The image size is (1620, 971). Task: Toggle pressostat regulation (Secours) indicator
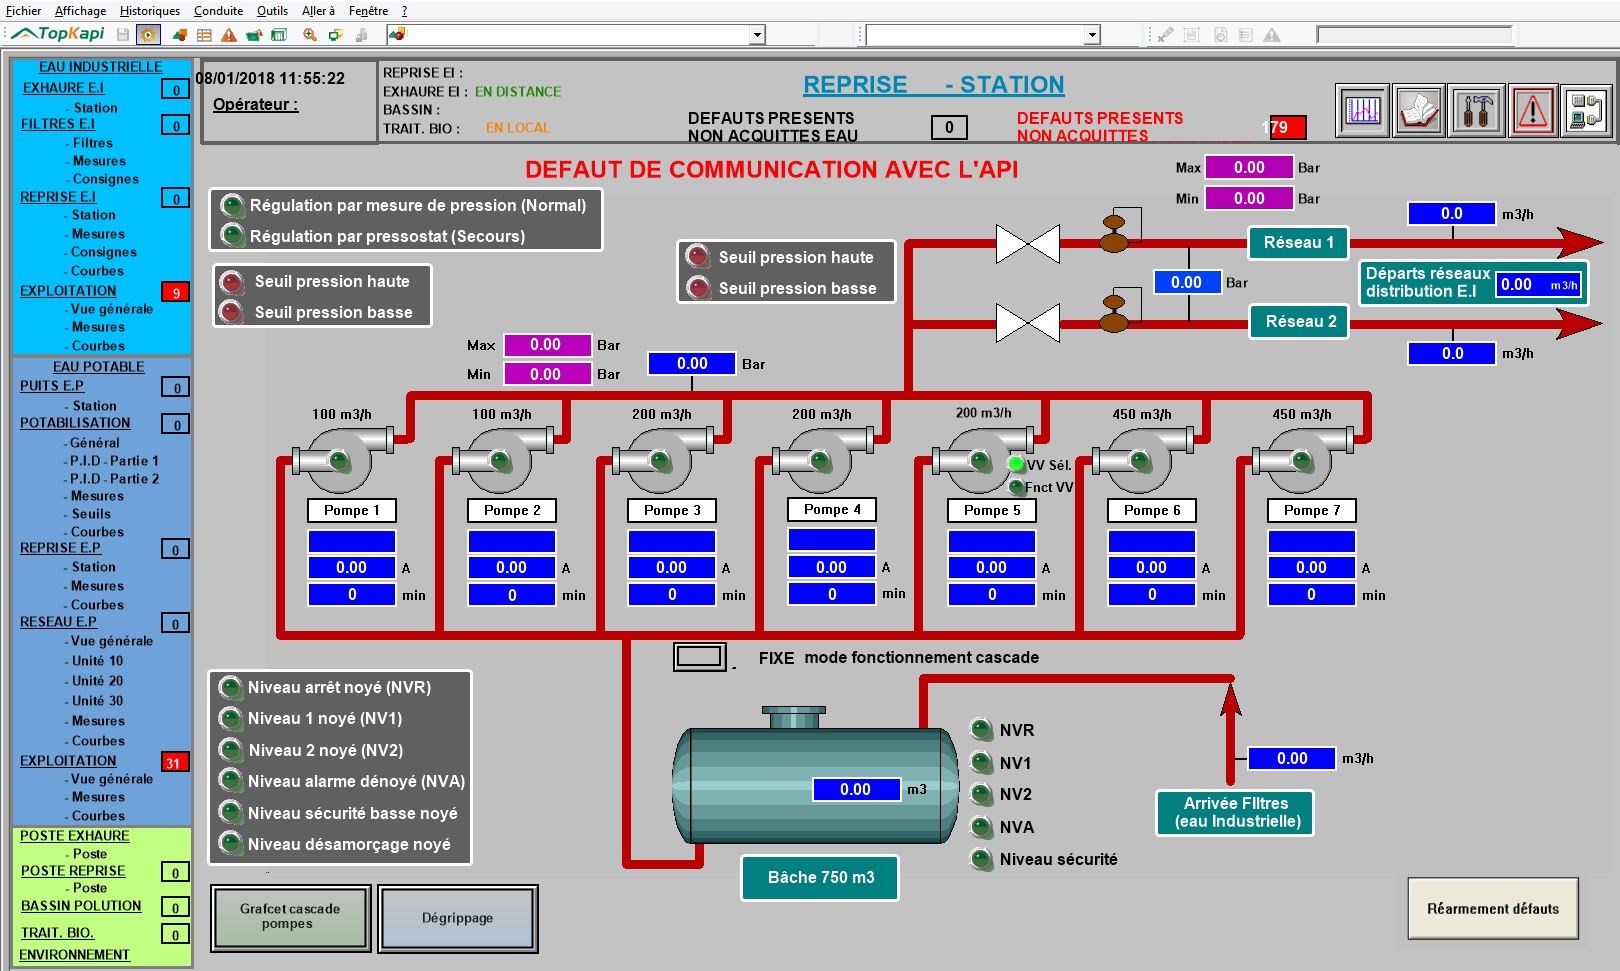(x=233, y=236)
